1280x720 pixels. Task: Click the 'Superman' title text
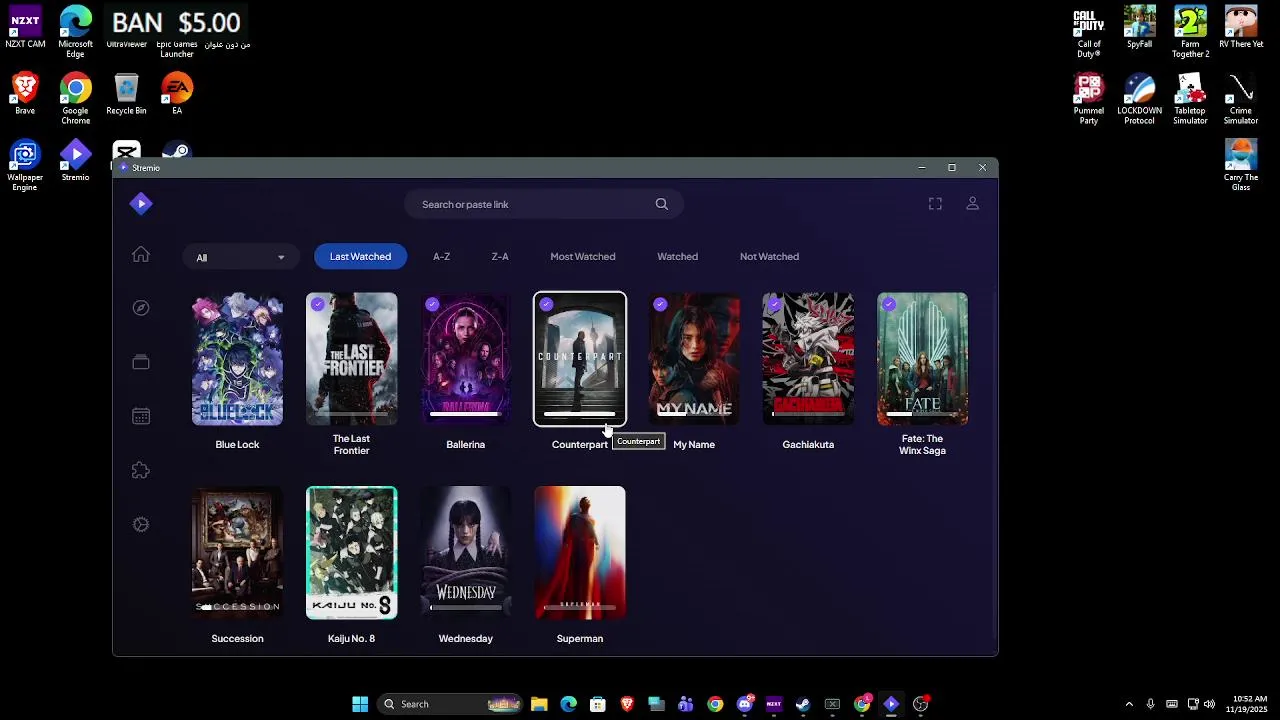[580, 639]
